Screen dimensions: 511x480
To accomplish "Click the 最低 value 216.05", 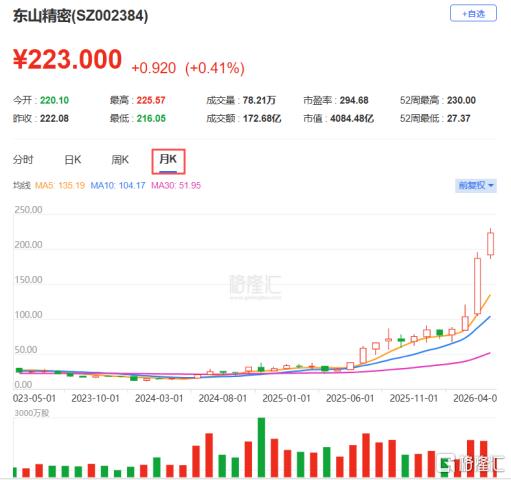I will tap(151, 118).
